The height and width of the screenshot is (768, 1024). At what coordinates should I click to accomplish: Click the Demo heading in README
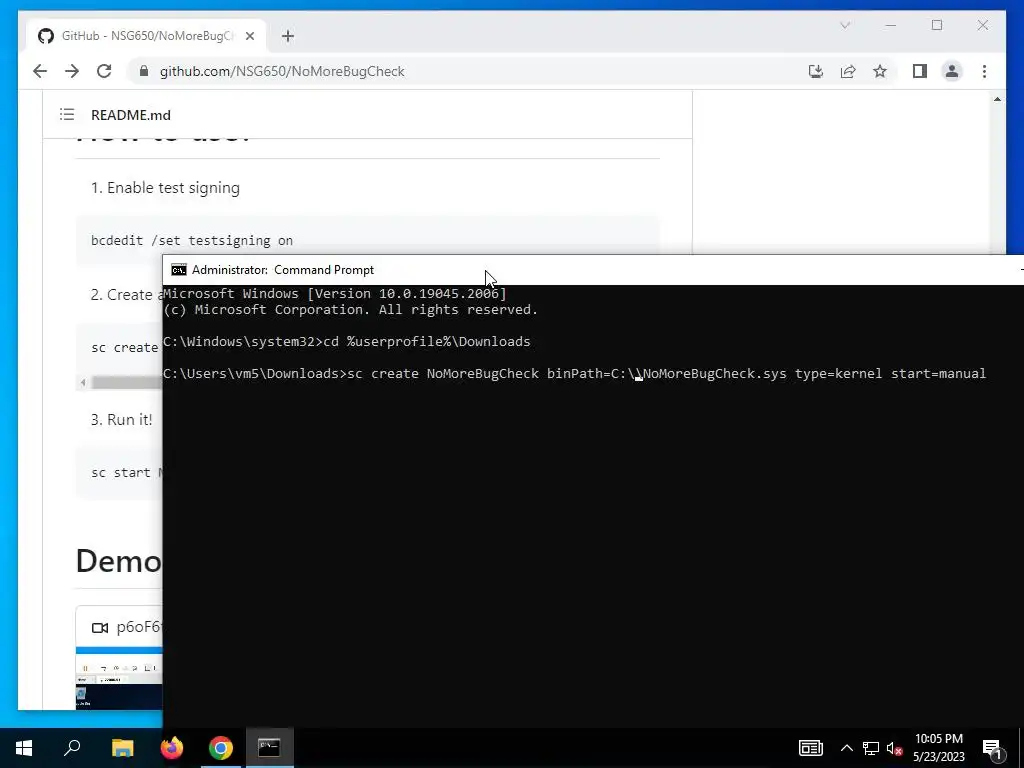point(119,560)
